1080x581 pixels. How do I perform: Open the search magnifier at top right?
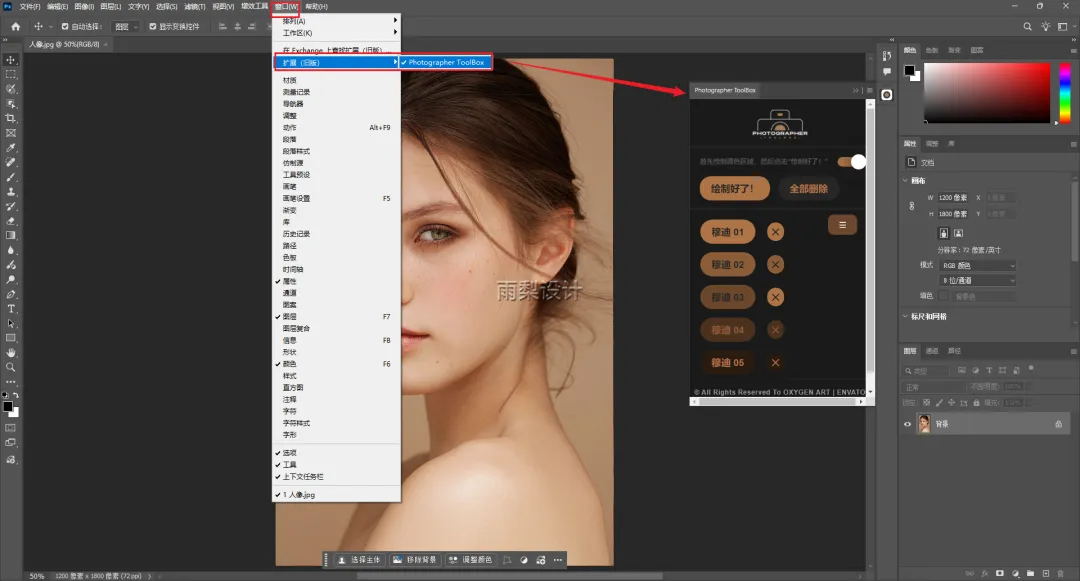coord(1027,26)
